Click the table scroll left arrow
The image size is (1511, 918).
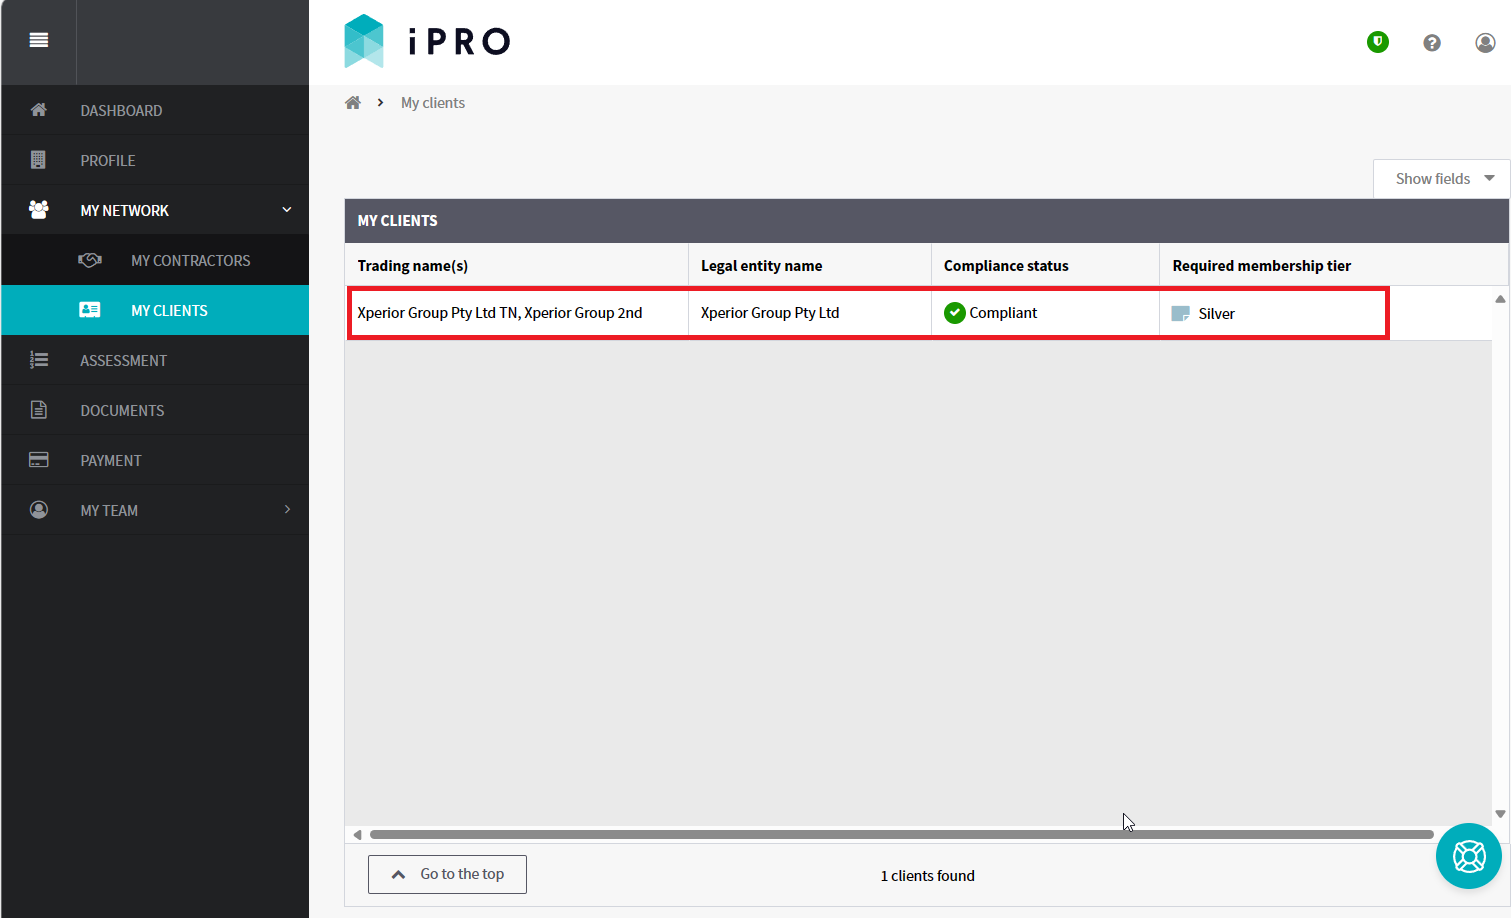point(357,834)
